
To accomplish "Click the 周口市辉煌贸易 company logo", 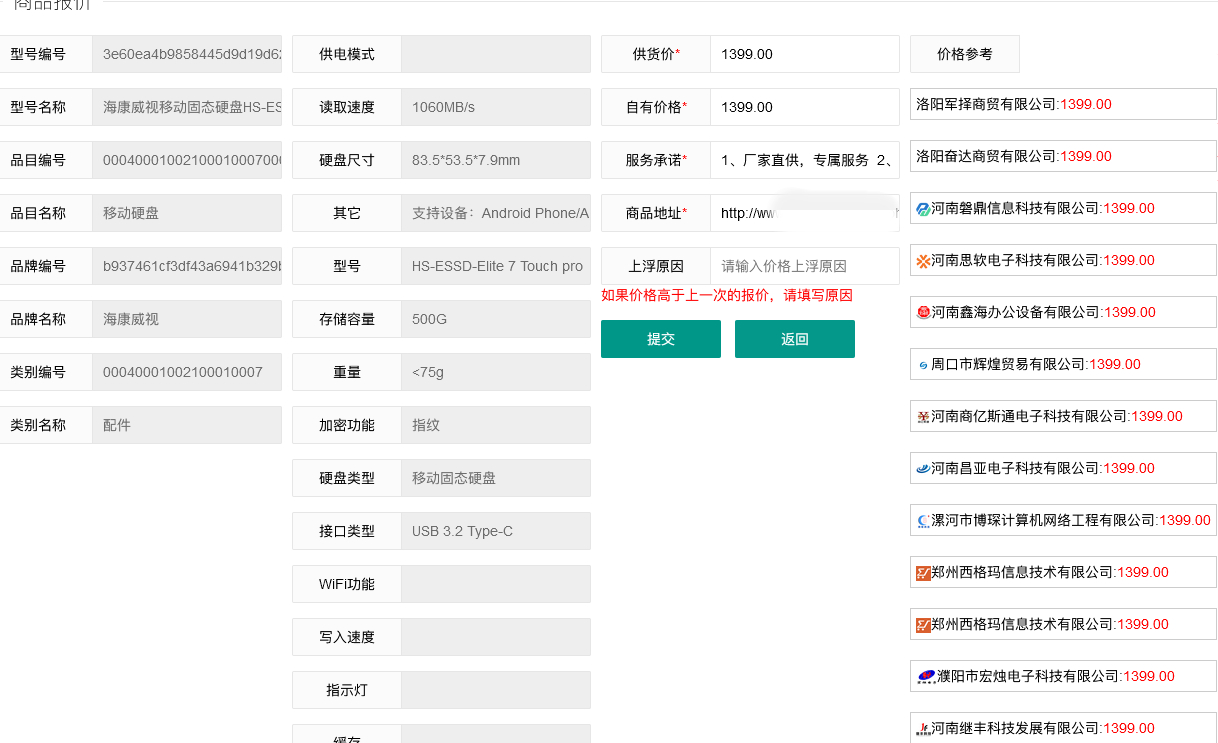I will pos(923,364).
